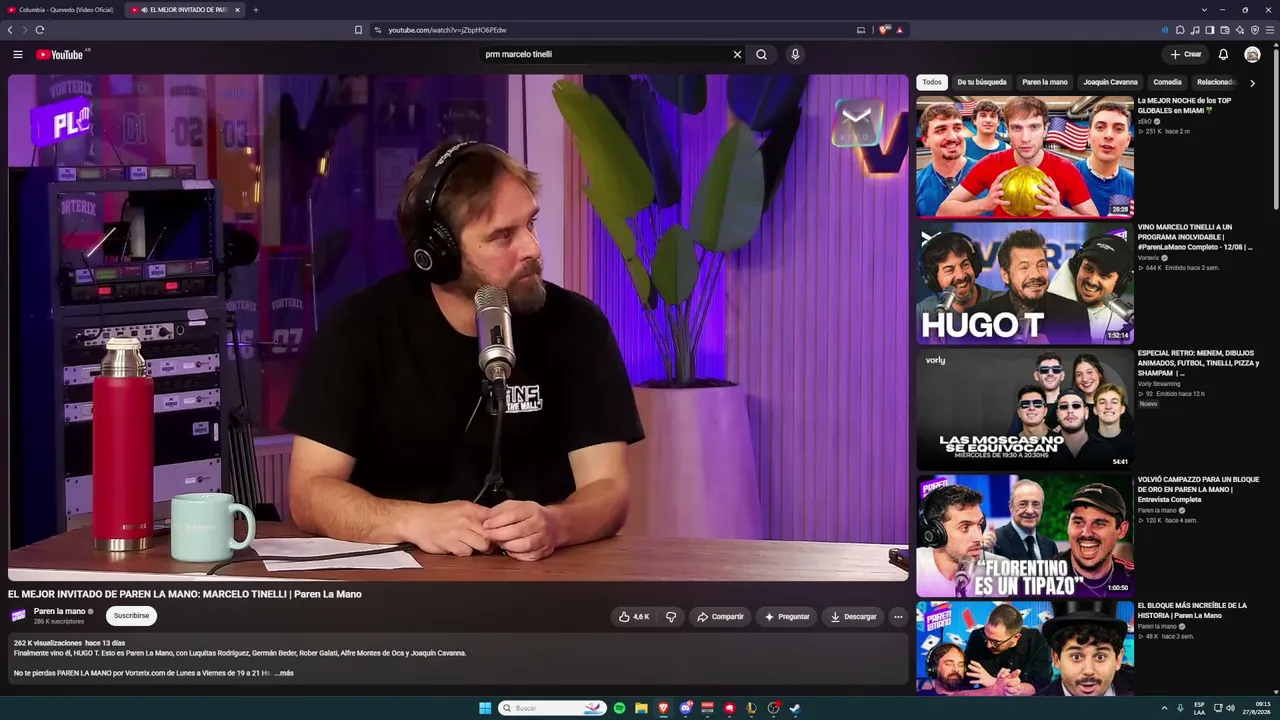Open the account avatar menu
Viewport: 1280px width, 720px height.
1252,54
